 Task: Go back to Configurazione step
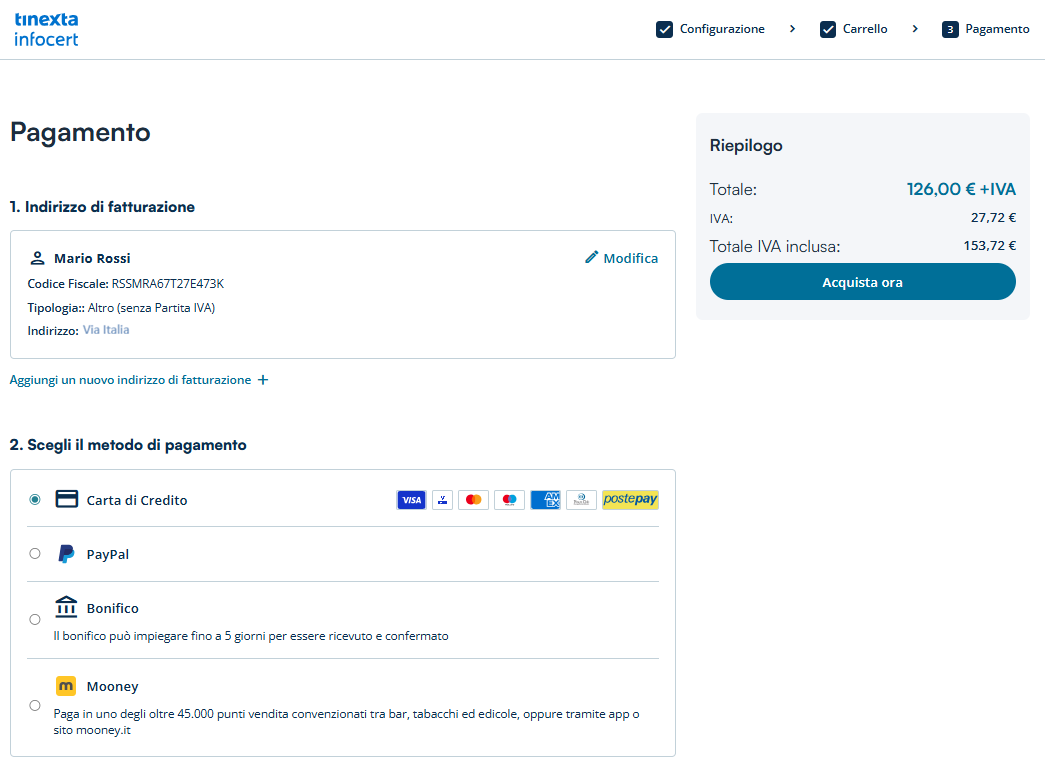coord(711,29)
